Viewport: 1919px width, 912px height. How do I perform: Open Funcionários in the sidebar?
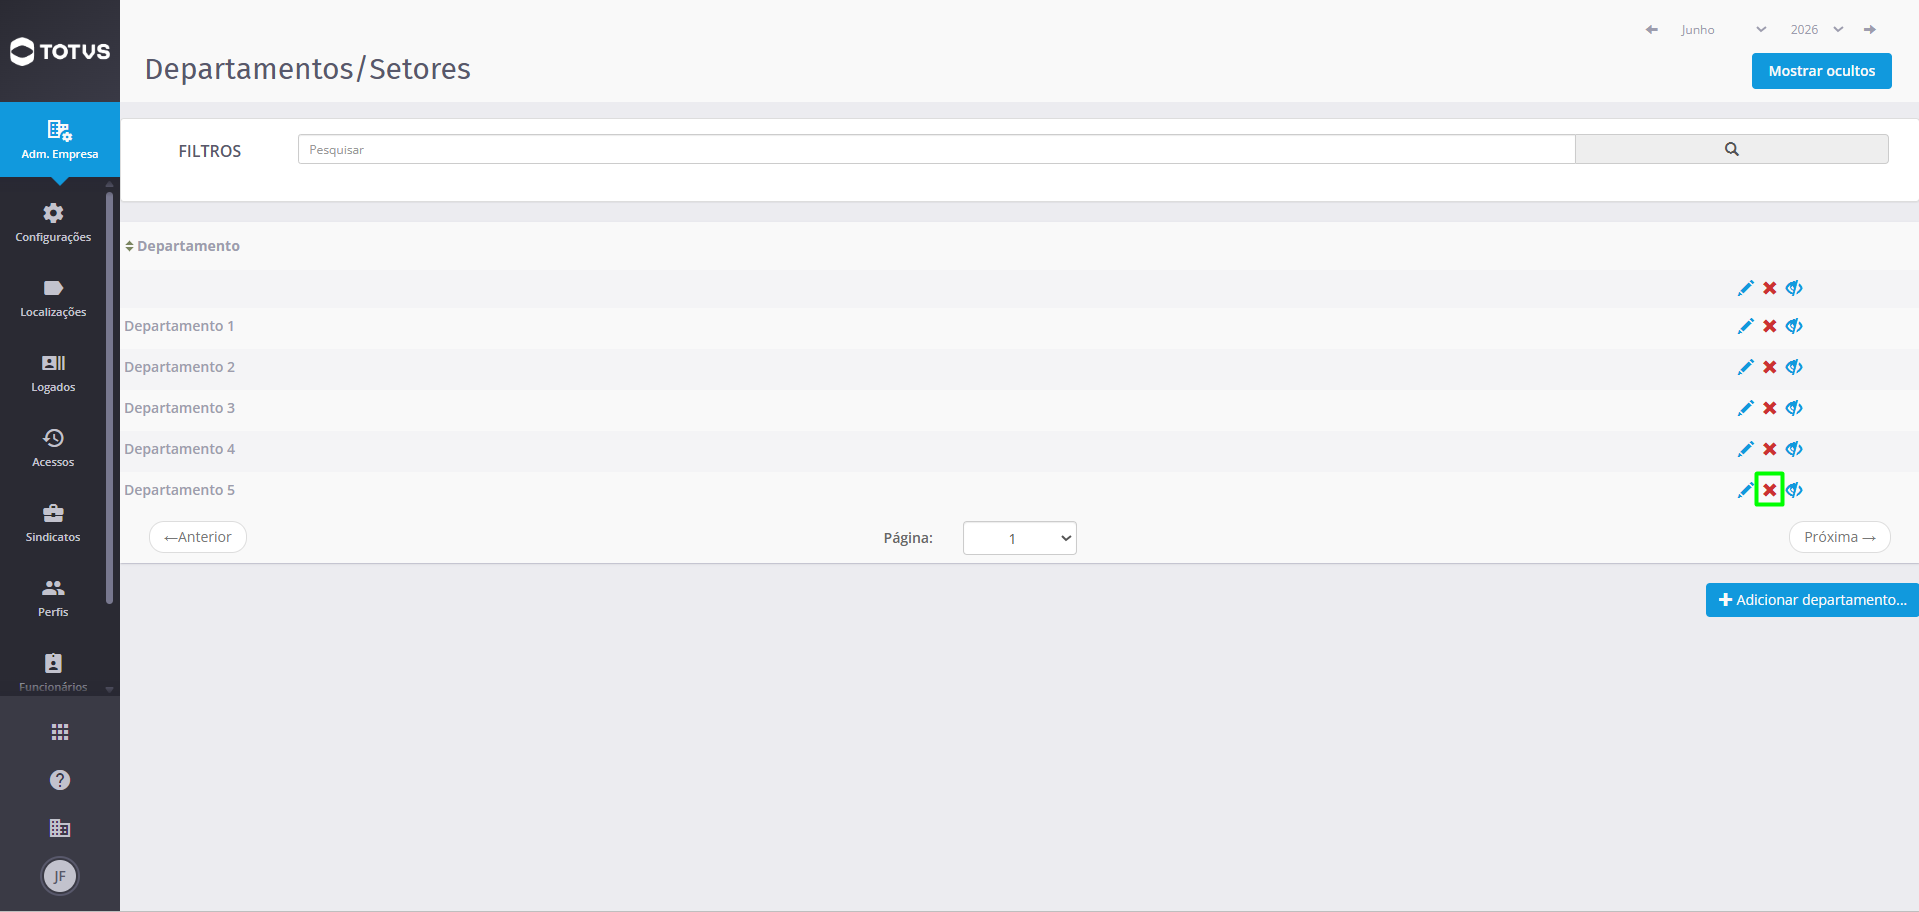click(53, 672)
